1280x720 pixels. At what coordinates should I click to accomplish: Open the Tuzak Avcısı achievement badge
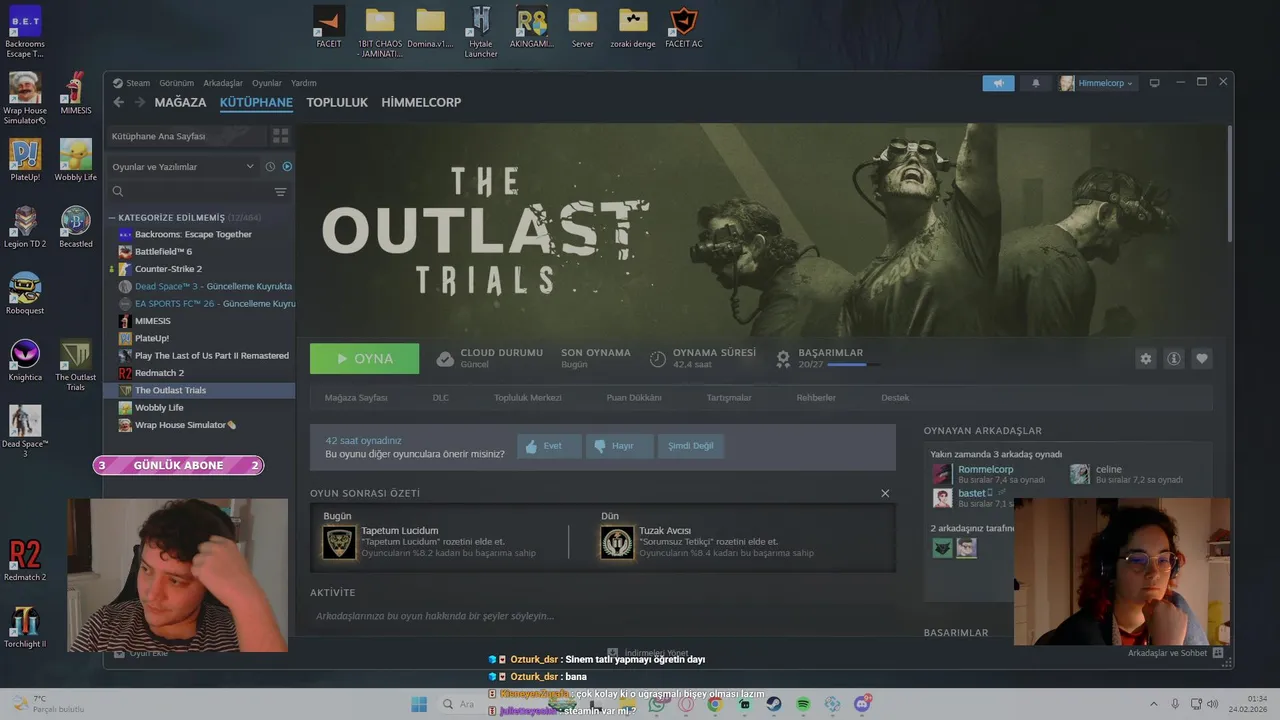pos(617,542)
